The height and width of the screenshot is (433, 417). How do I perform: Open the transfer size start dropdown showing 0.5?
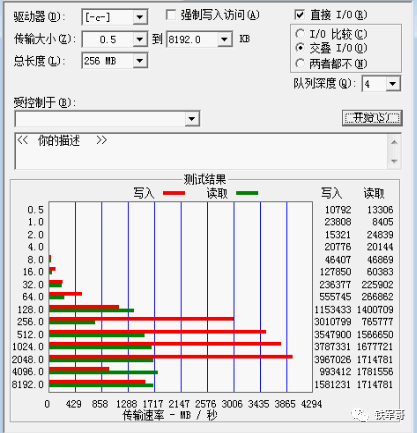click(x=140, y=40)
